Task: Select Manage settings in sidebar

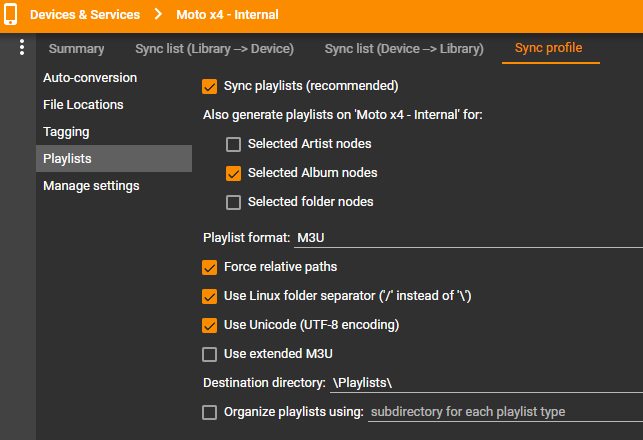Action: click(91, 186)
